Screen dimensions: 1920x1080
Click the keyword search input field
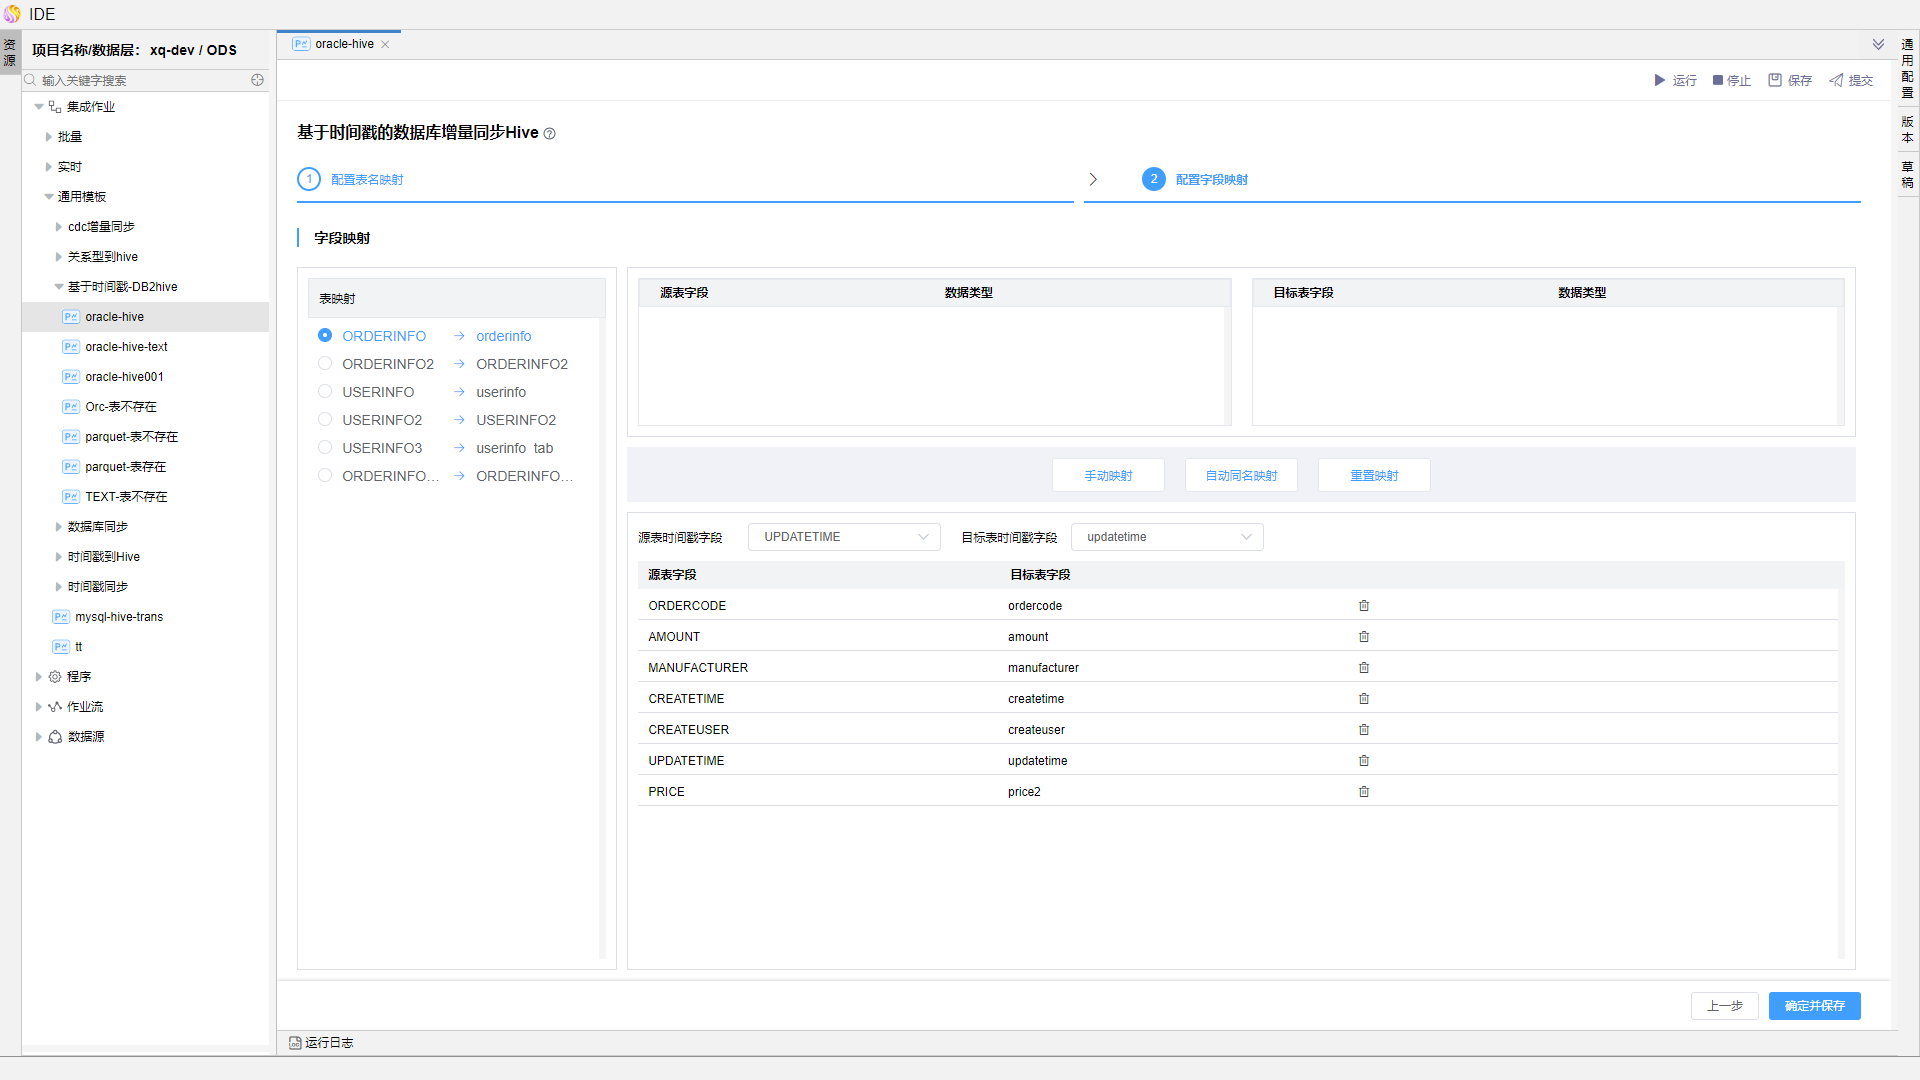click(140, 80)
